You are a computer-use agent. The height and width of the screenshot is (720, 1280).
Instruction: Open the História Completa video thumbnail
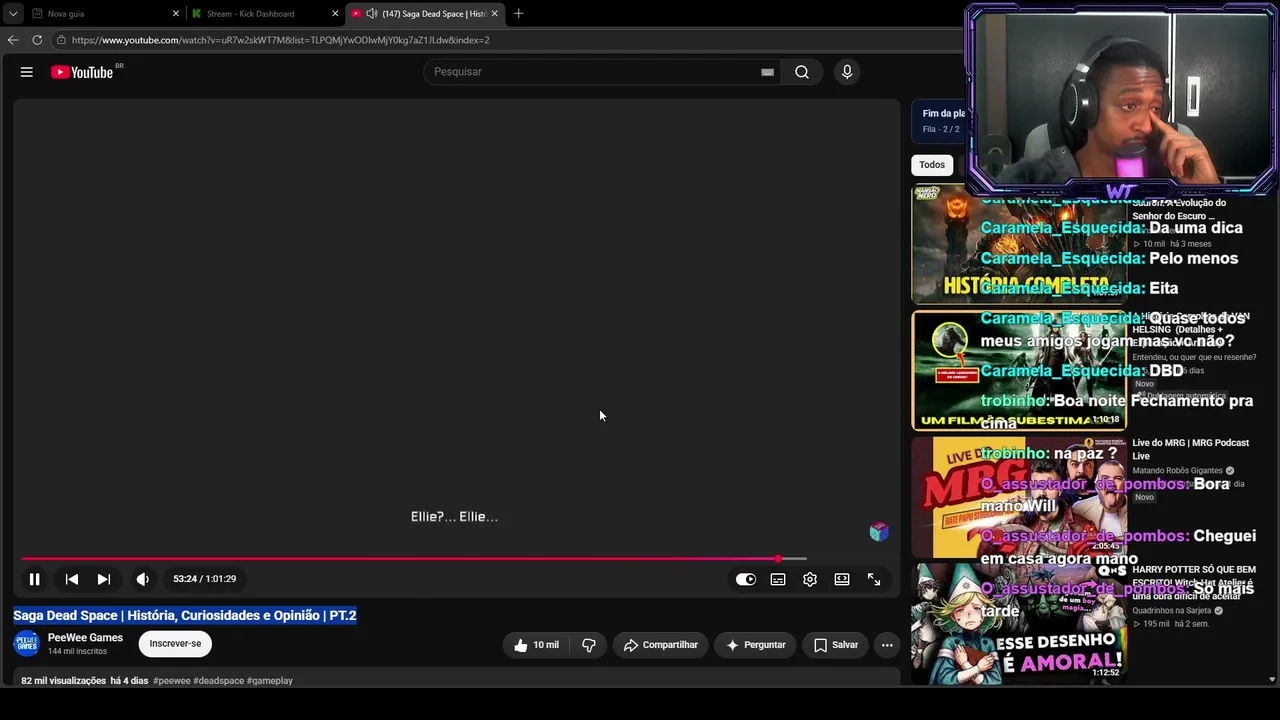pos(1019,245)
